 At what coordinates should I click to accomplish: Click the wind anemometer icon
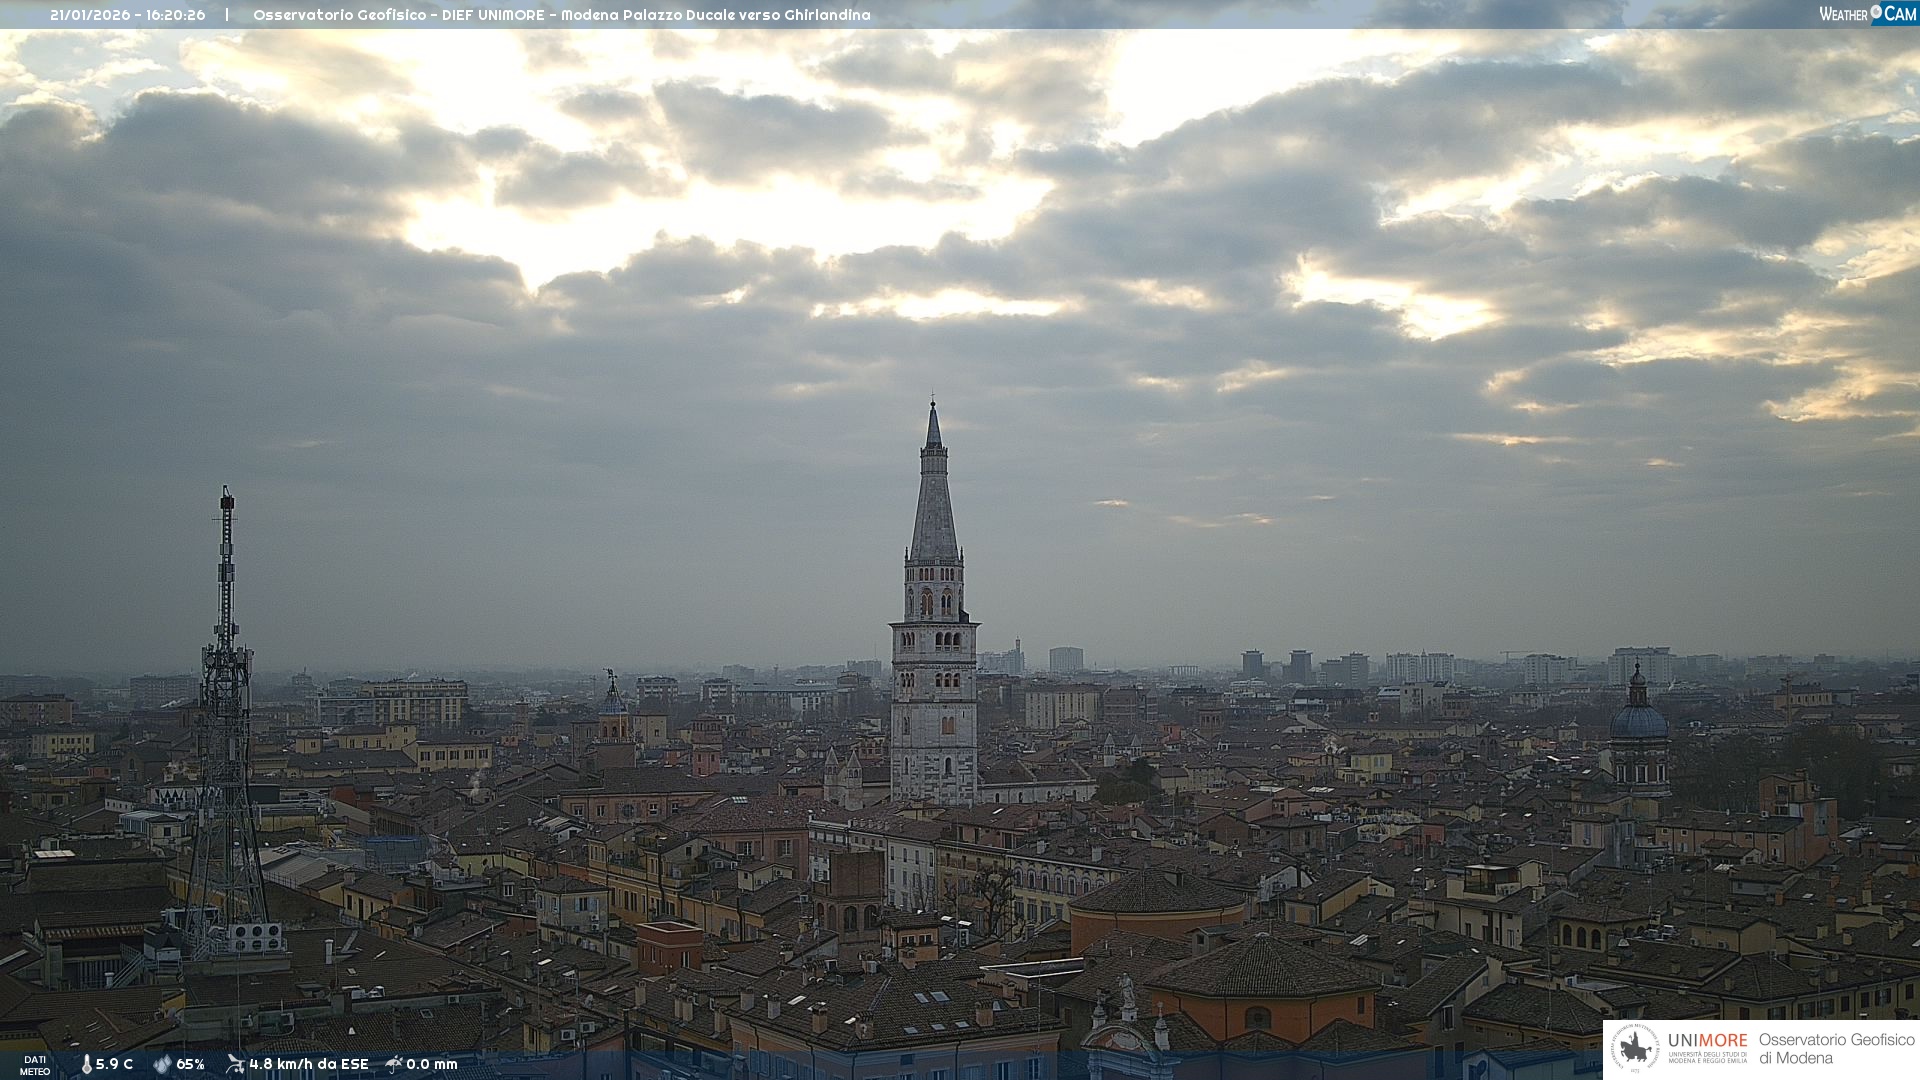click(235, 1064)
